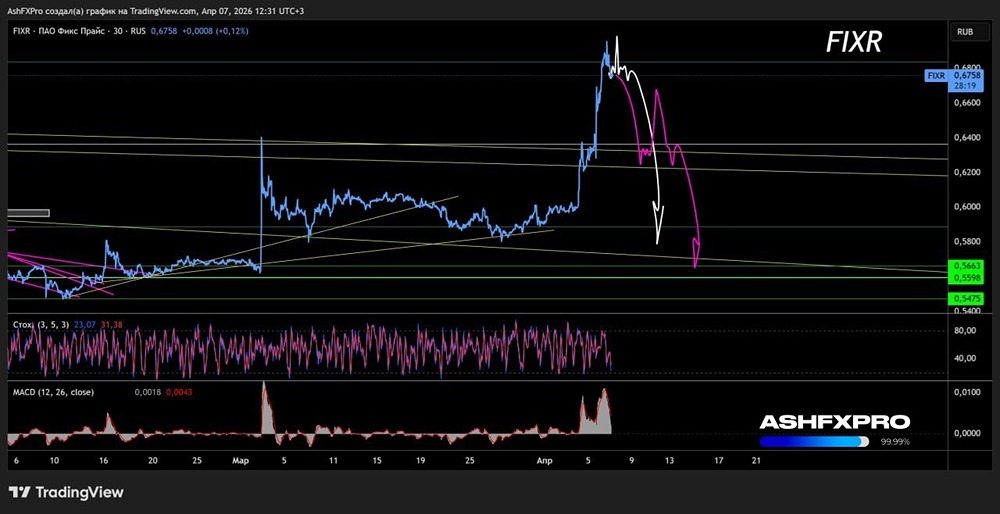Click the Stochastic value 31,38
This screenshot has width=1000, height=514.
111,325
